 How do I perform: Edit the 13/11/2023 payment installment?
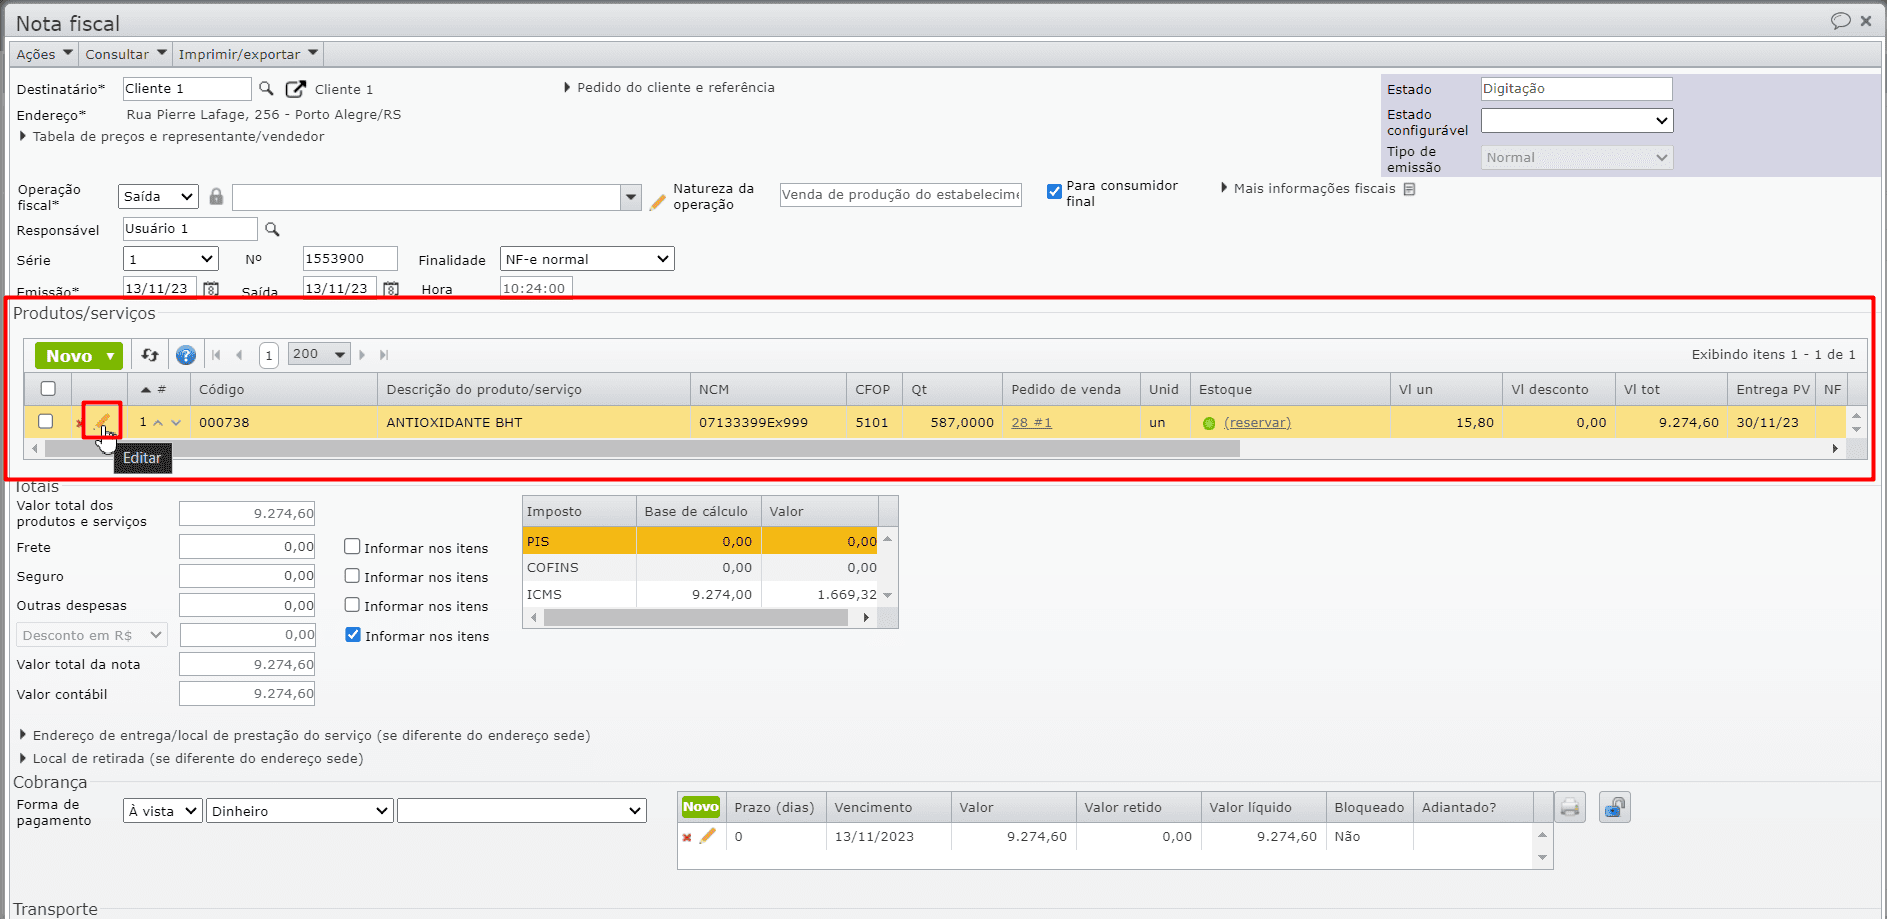pos(708,836)
